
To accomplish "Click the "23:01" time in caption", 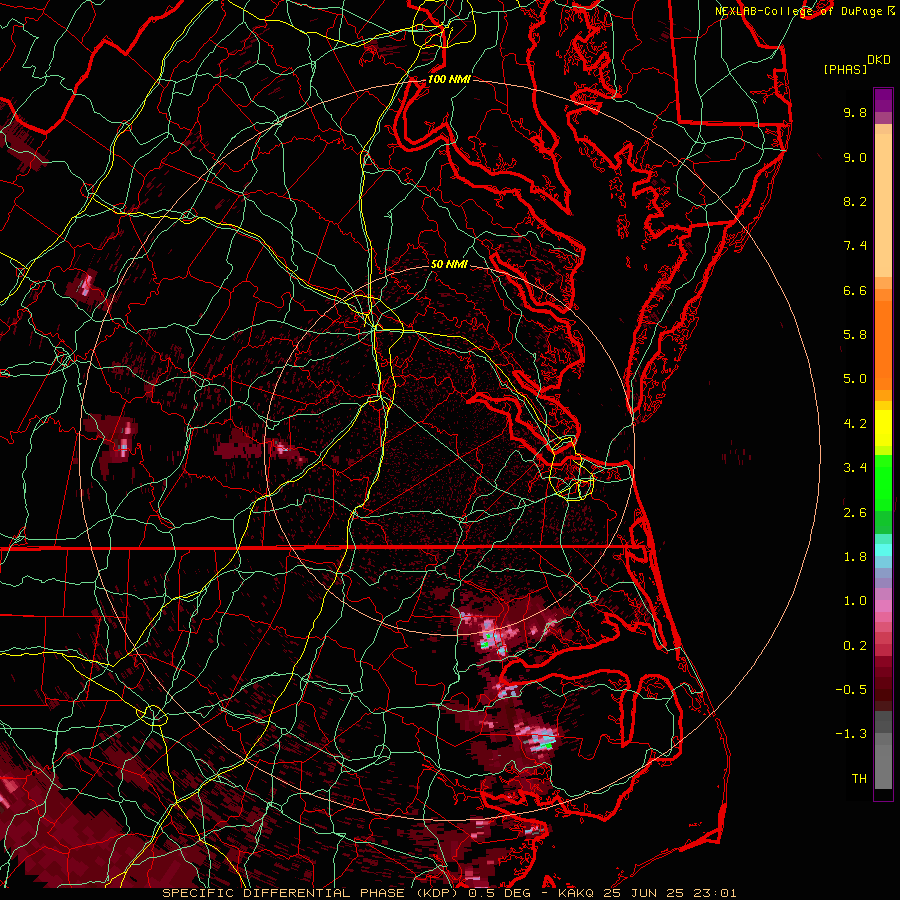I will point(715,893).
